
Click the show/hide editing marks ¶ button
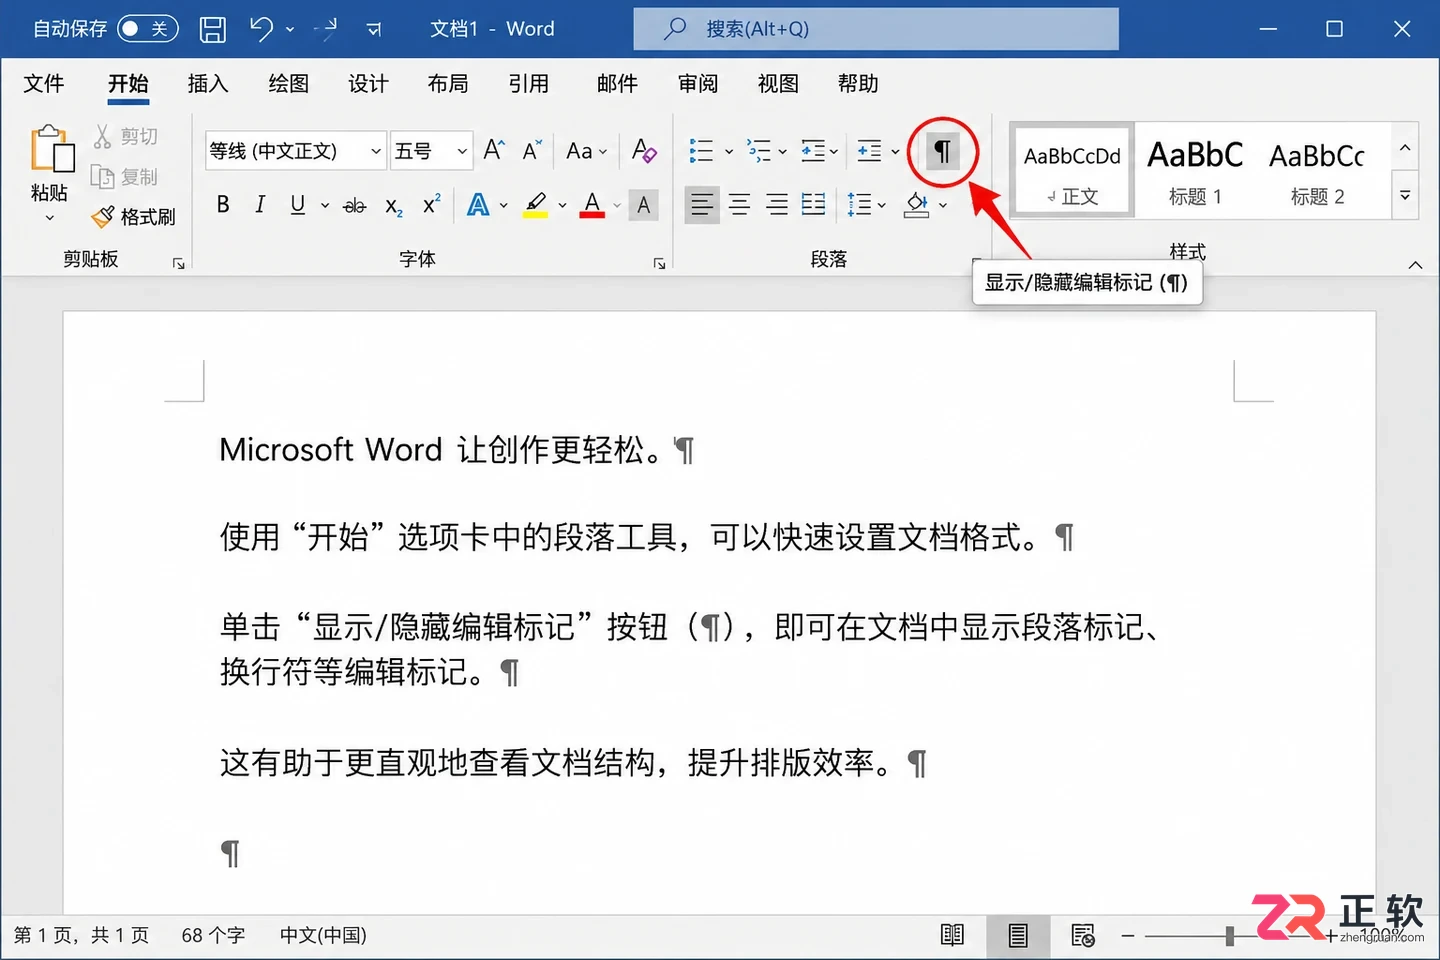(x=942, y=151)
